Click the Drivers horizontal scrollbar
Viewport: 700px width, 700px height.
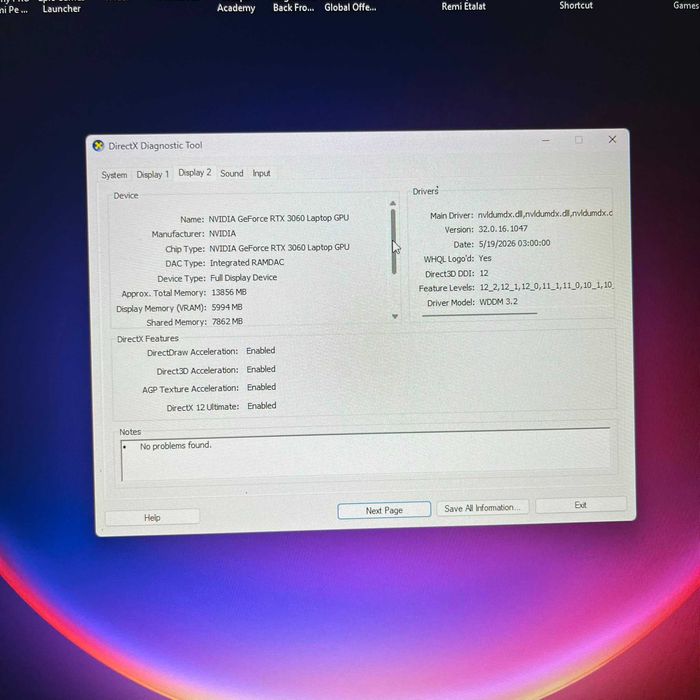(x=479, y=314)
